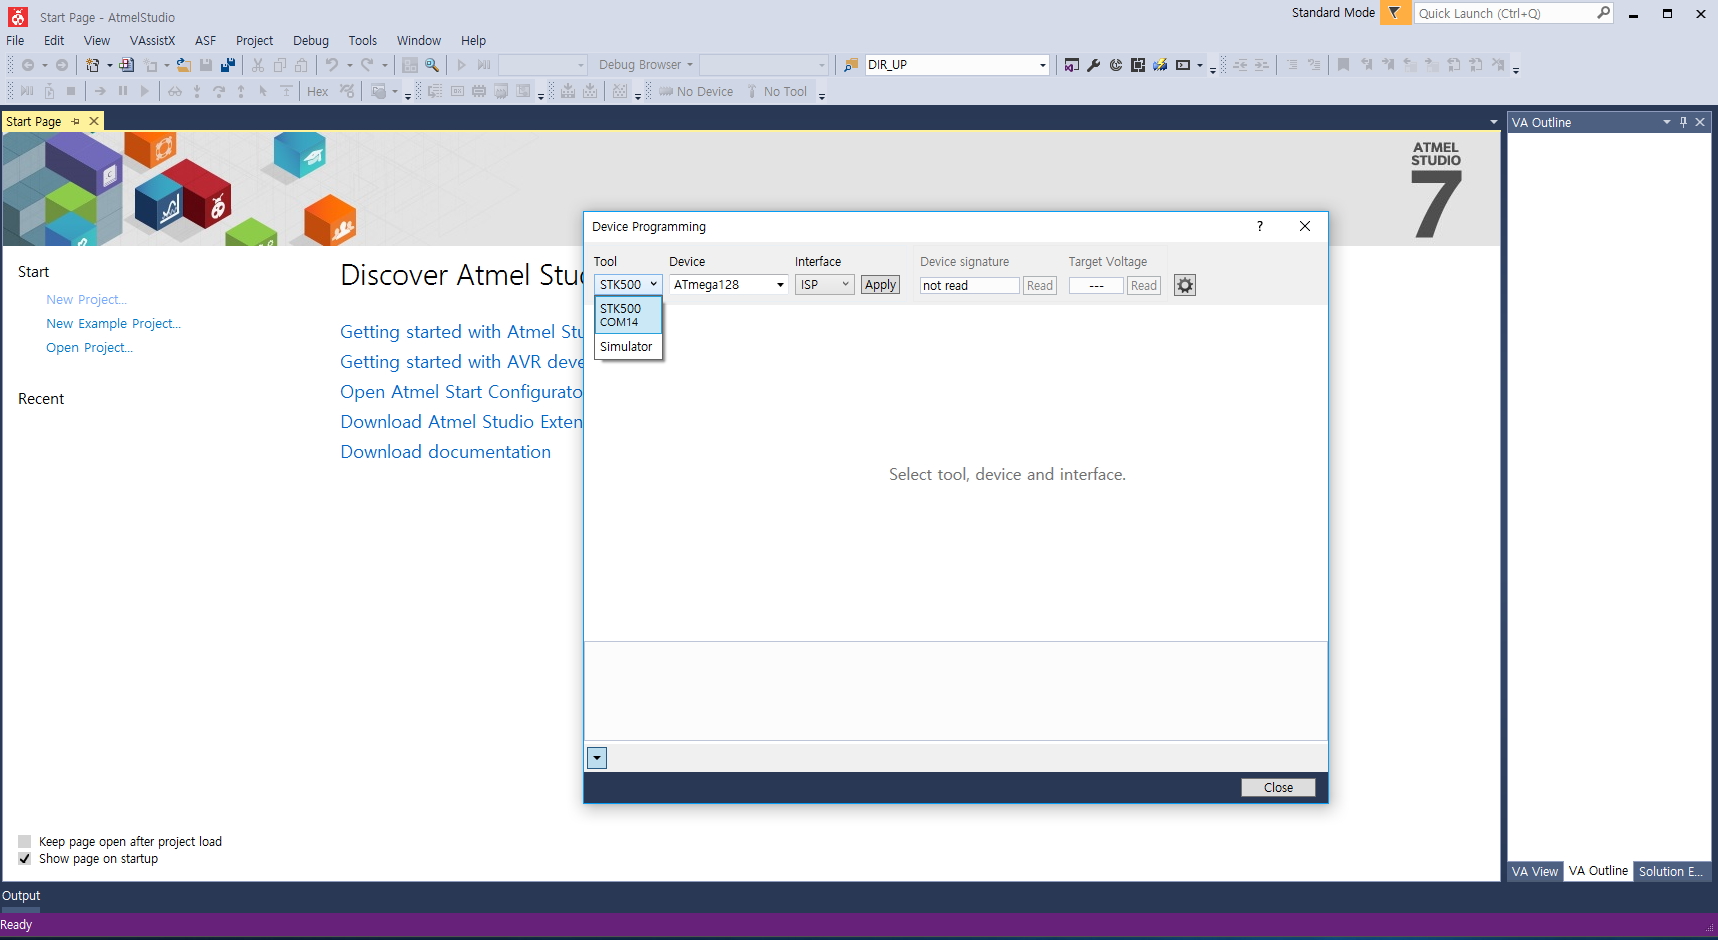Image resolution: width=1718 pixels, height=940 pixels.
Task: Click the Paste toolbar icon
Action: point(301,65)
